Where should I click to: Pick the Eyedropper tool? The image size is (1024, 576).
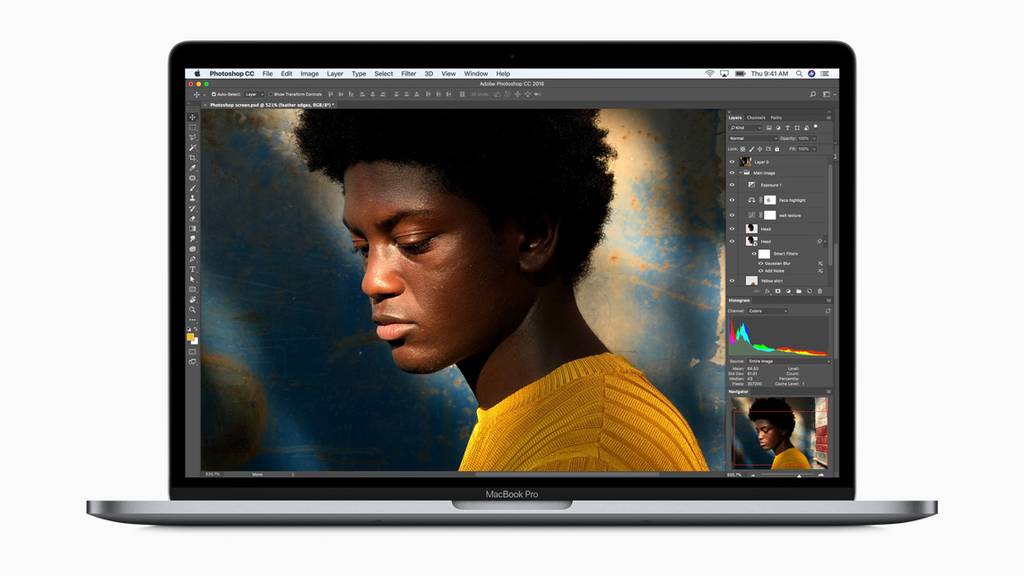[x=192, y=168]
